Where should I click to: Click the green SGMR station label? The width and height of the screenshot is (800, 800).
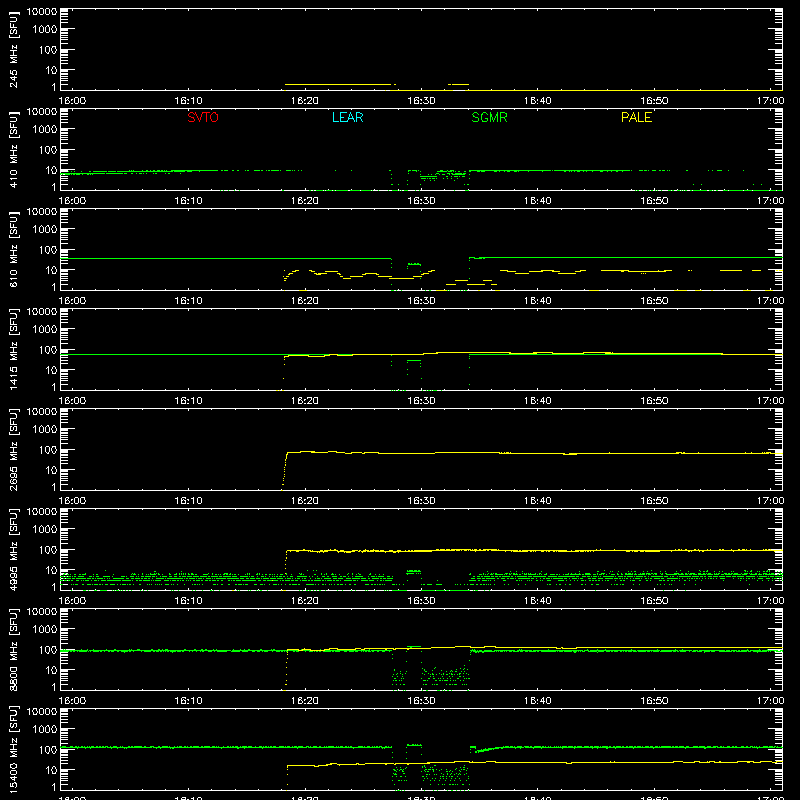[489, 117]
